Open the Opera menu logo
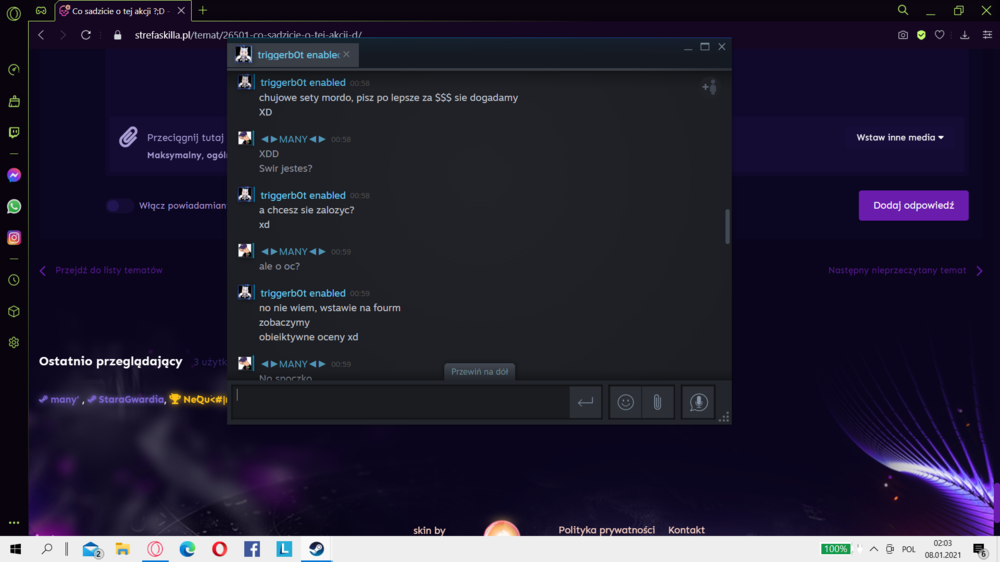1000x562 pixels. (13, 12)
